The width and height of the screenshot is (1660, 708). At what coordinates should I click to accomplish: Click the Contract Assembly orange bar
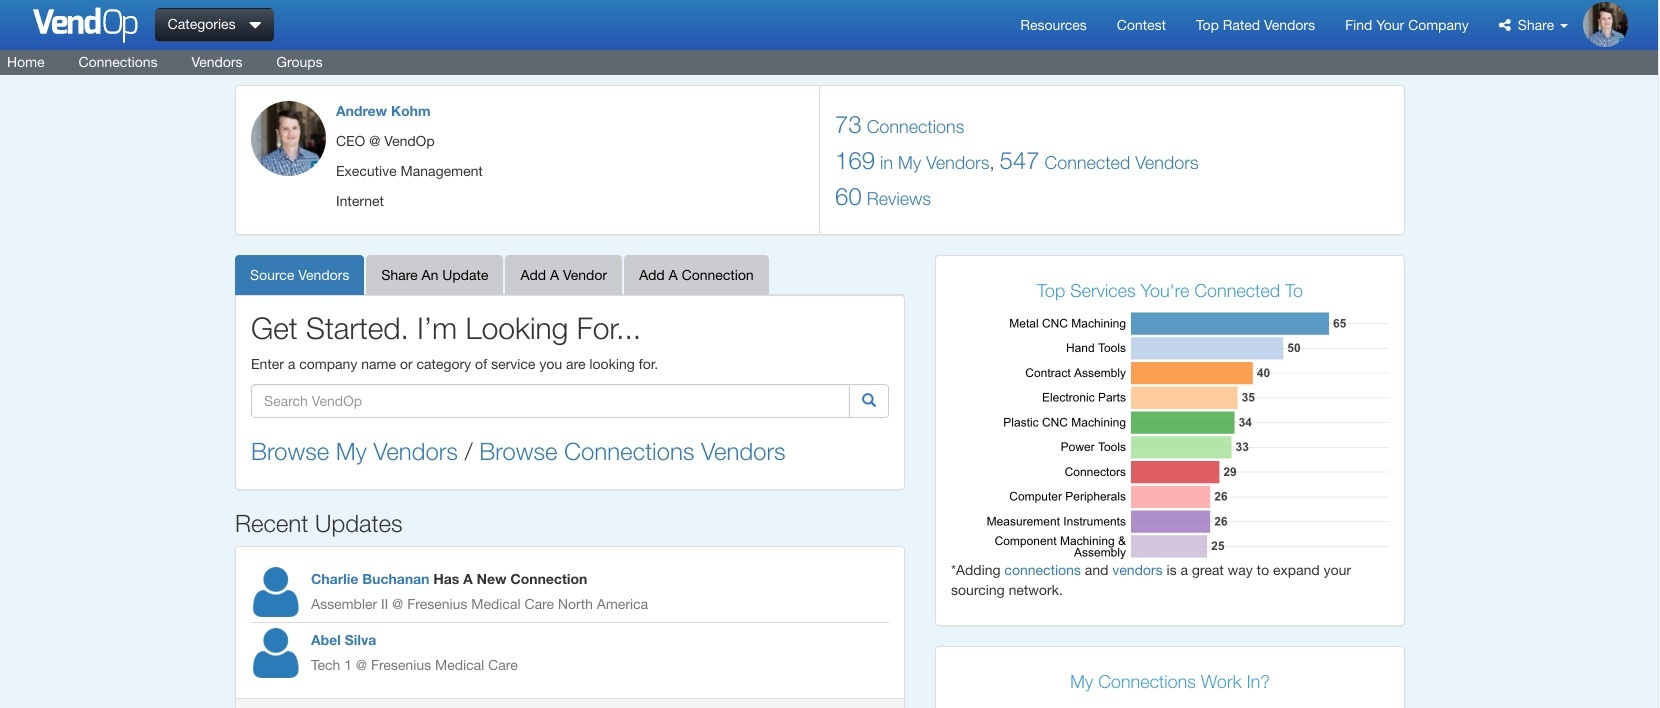pyautogui.click(x=1192, y=373)
